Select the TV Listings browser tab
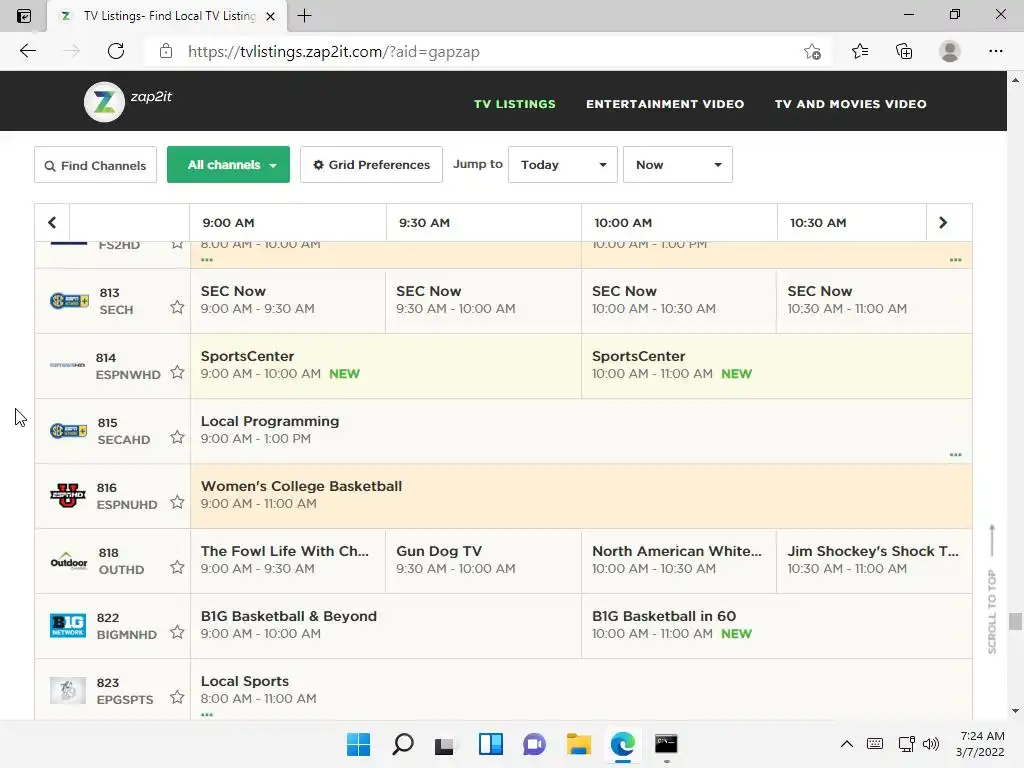Image resolution: width=1024 pixels, height=768 pixels. tap(167, 16)
